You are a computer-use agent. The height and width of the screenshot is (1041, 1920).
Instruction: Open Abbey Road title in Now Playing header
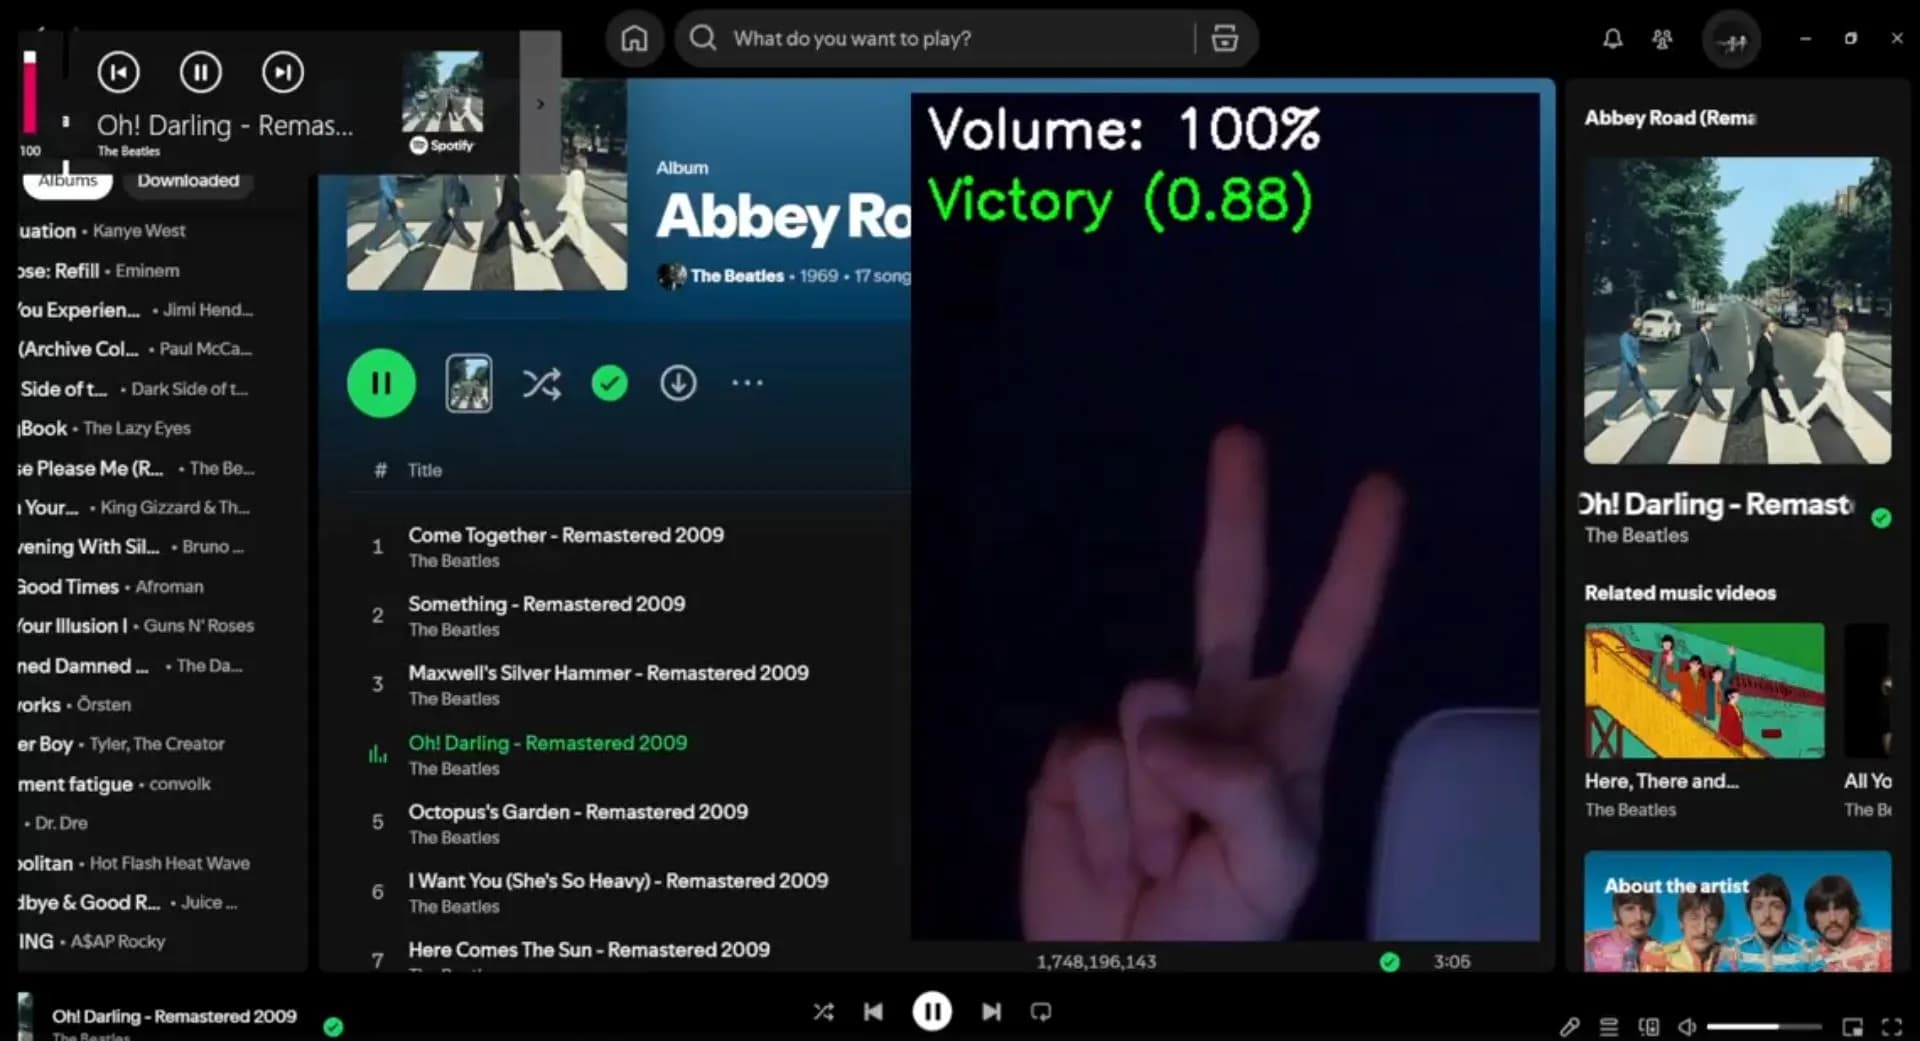(1670, 118)
